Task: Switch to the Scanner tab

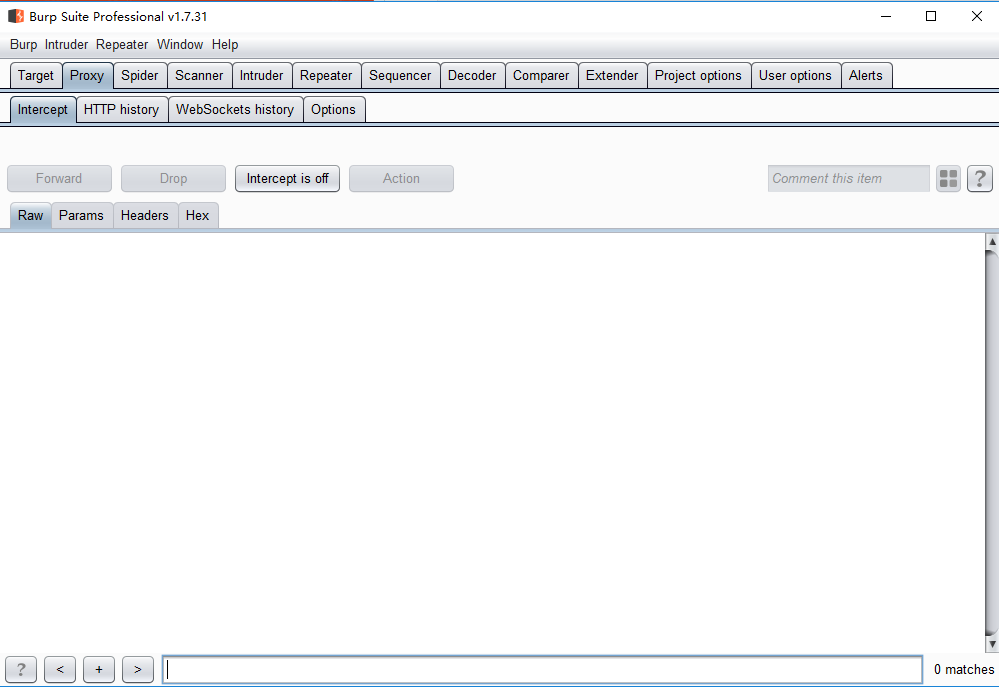Action: point(199,75)
